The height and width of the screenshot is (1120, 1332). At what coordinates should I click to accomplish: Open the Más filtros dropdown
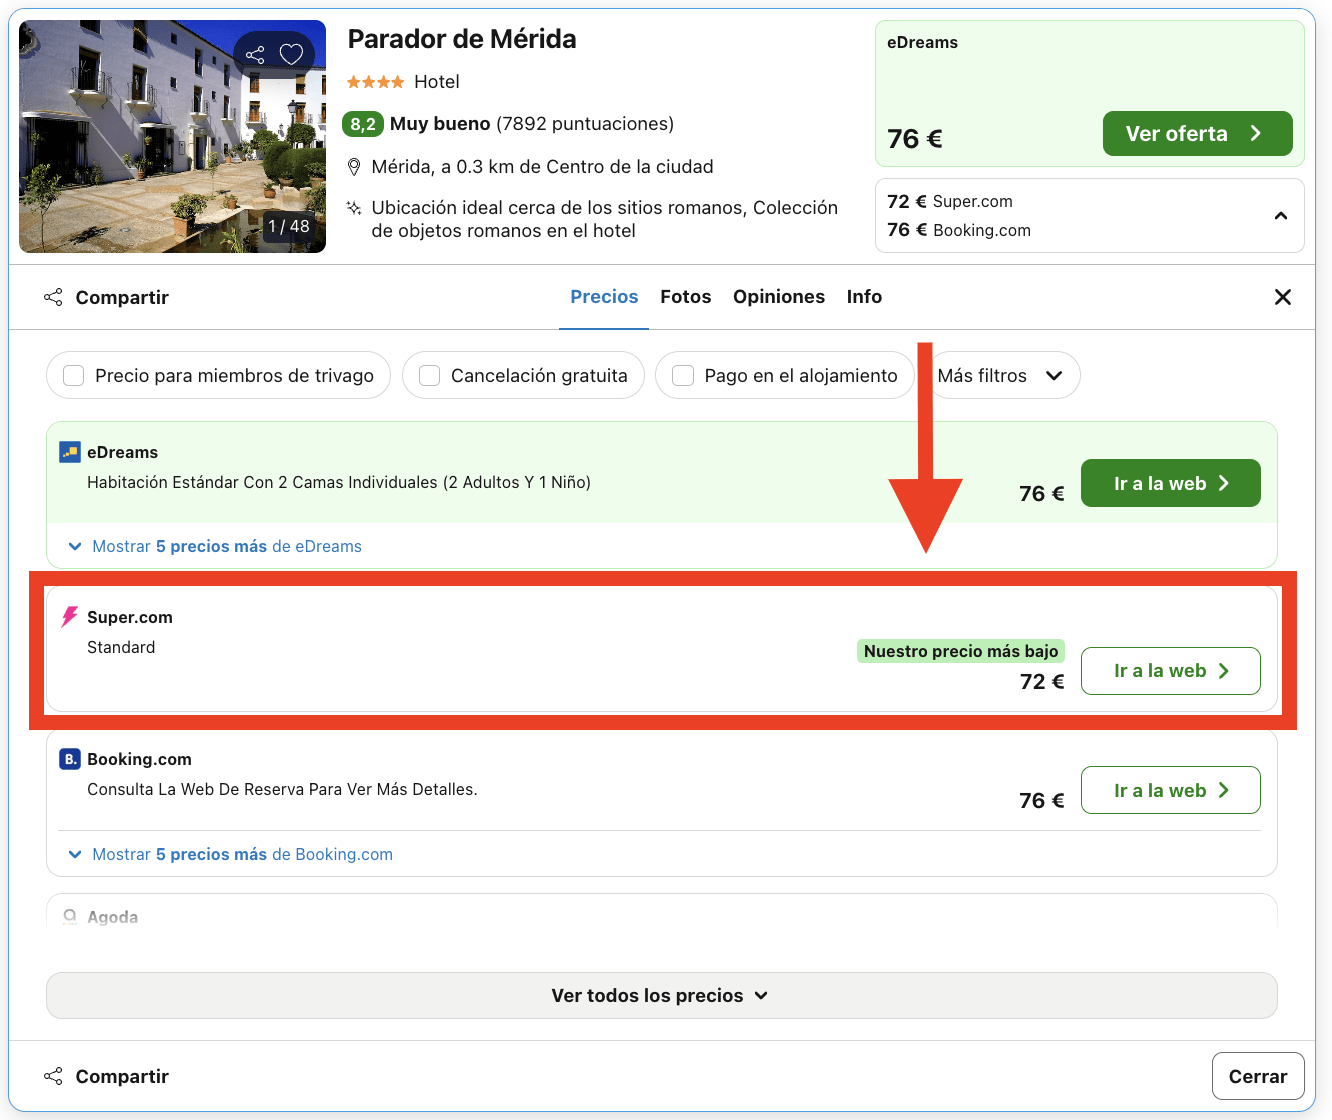[1001, 375]
